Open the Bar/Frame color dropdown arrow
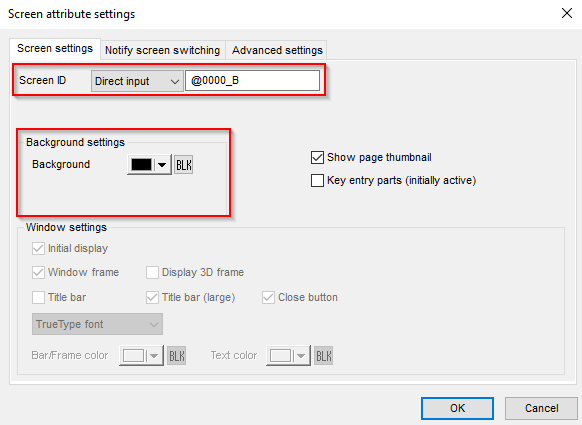The image size is (582, 425). [154, 356]
